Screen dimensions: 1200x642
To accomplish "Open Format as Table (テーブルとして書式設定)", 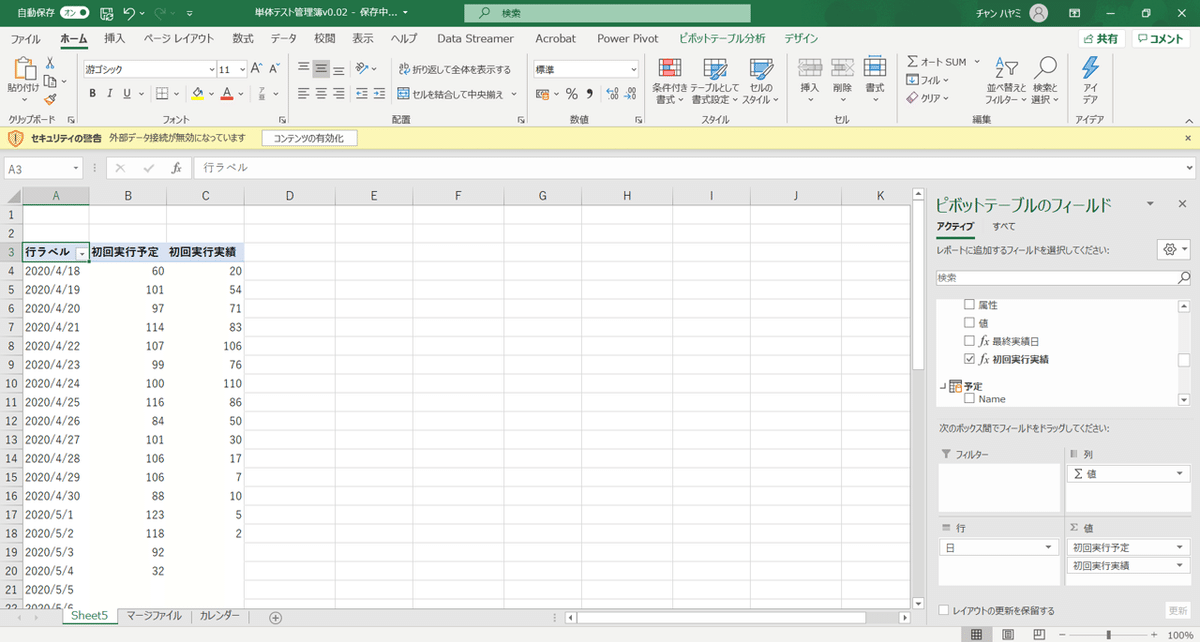I will pos(715,80).
